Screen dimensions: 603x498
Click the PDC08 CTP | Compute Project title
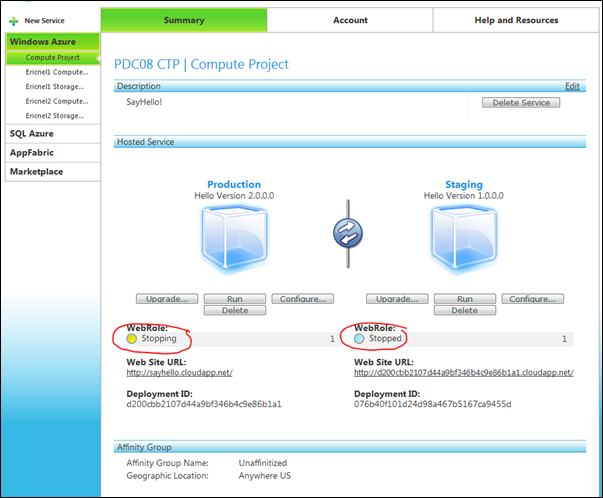201,64
